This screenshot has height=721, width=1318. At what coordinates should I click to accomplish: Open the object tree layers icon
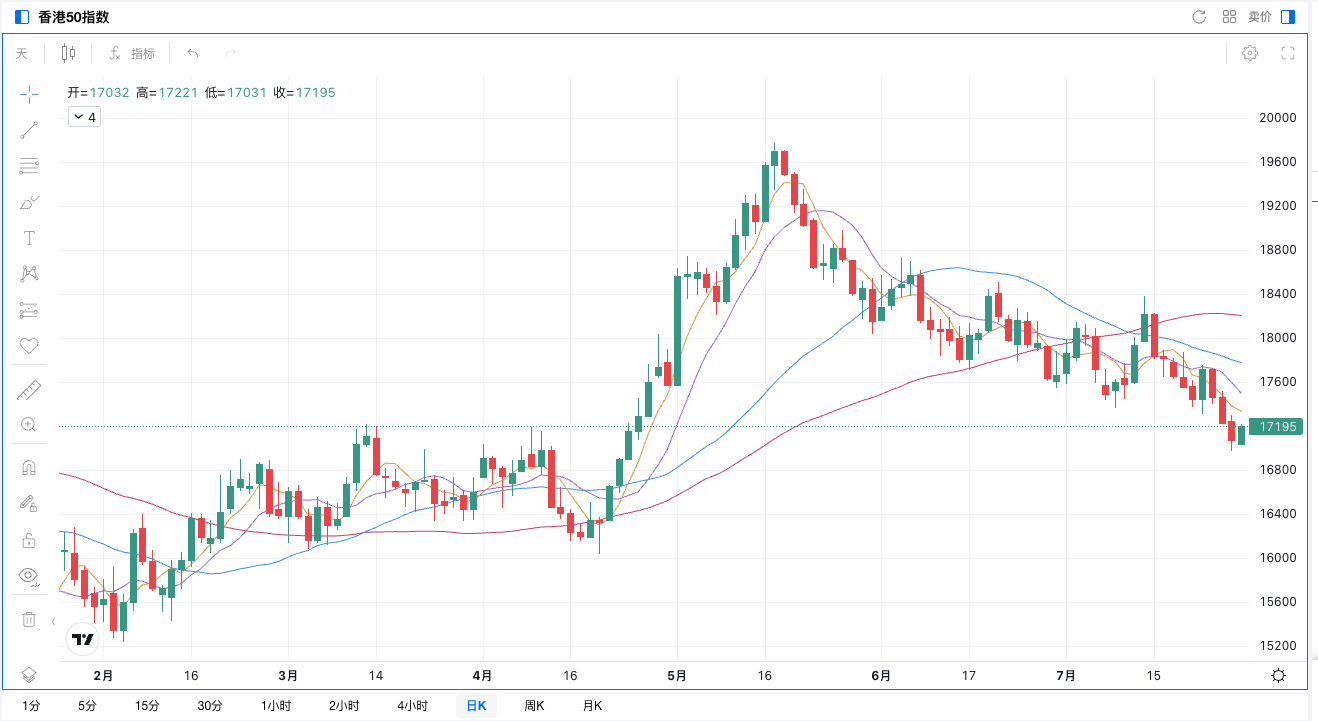(x=29, y=674)
